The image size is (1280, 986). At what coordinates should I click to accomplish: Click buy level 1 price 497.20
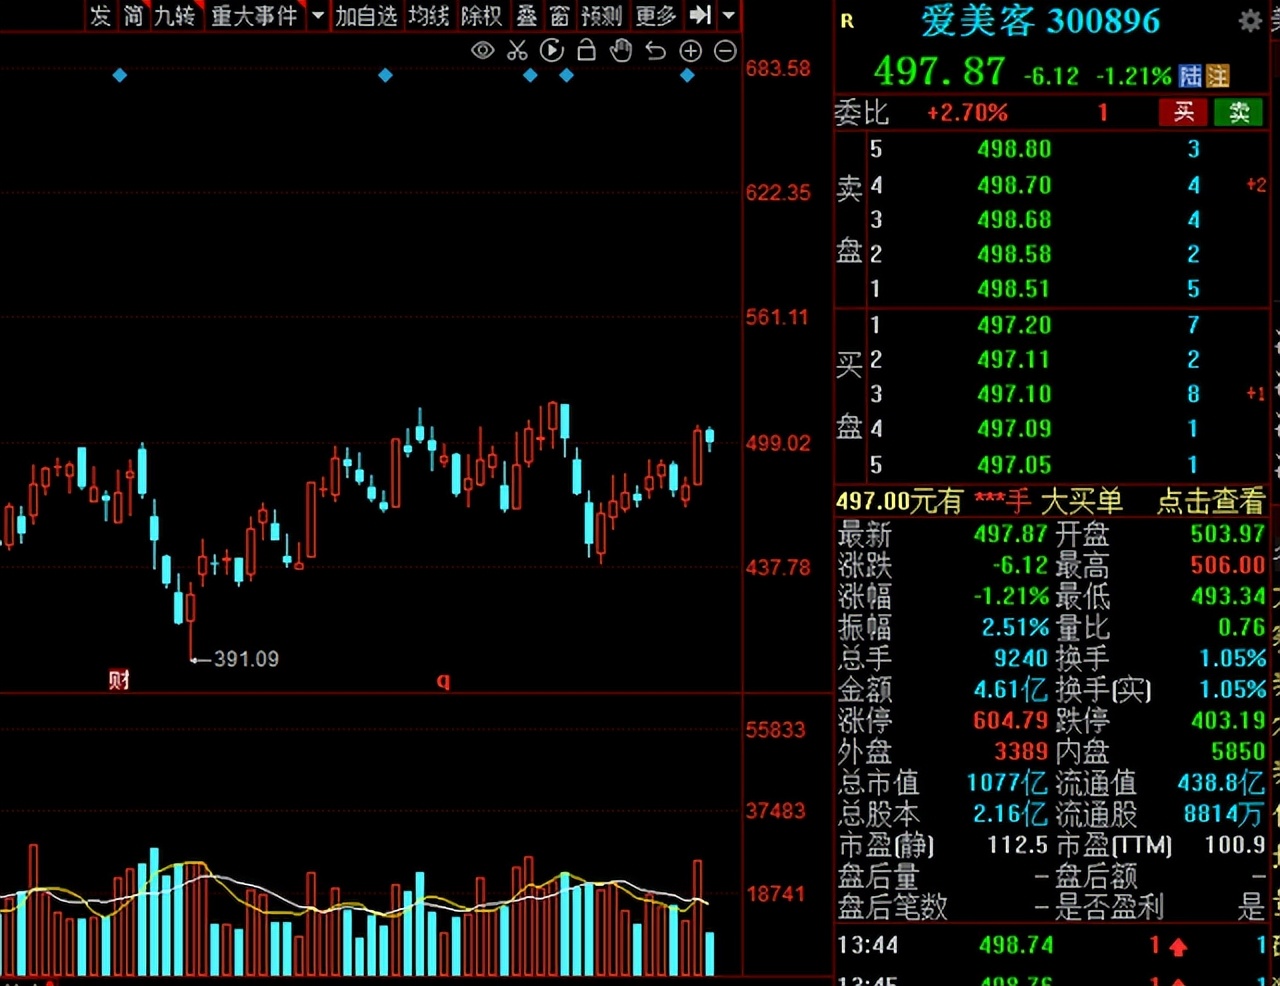pyautogui.click(x=1014, y=325)
